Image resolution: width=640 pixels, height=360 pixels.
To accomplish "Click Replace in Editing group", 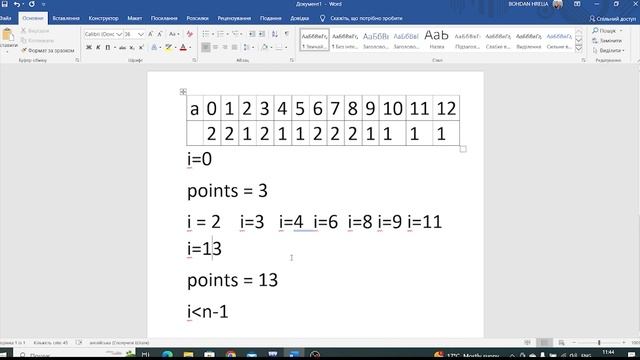I will pos(607,41).
